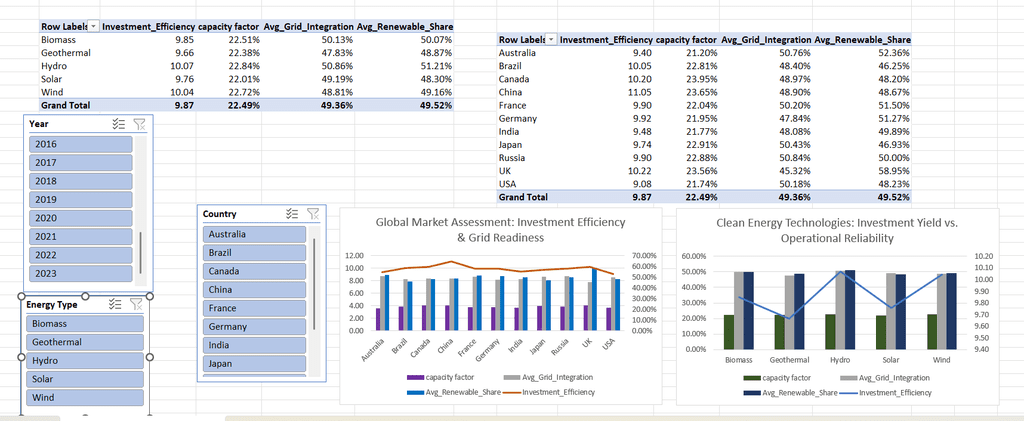This screenshot has width=1024, height=421.
Task: Choose Germany in Country slicer
Action: coord(254,326)
